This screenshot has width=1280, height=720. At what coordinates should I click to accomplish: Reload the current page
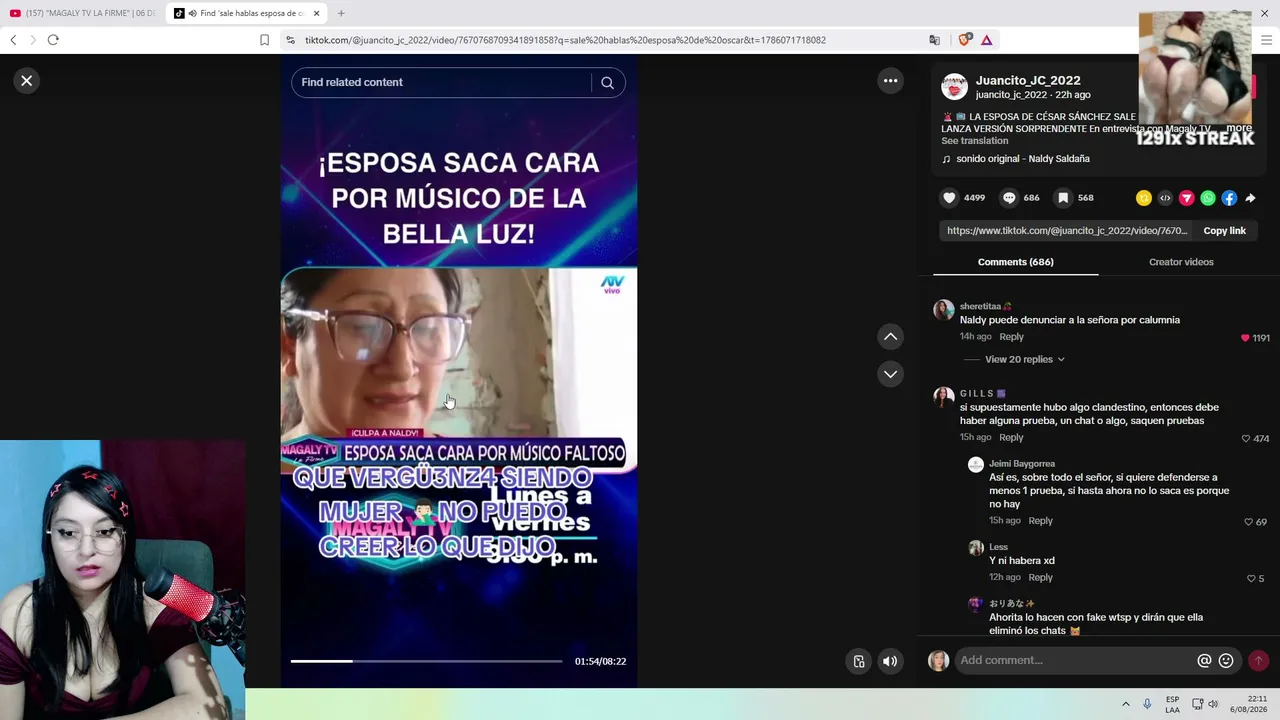pyautogui.click(x=53, y=40)
